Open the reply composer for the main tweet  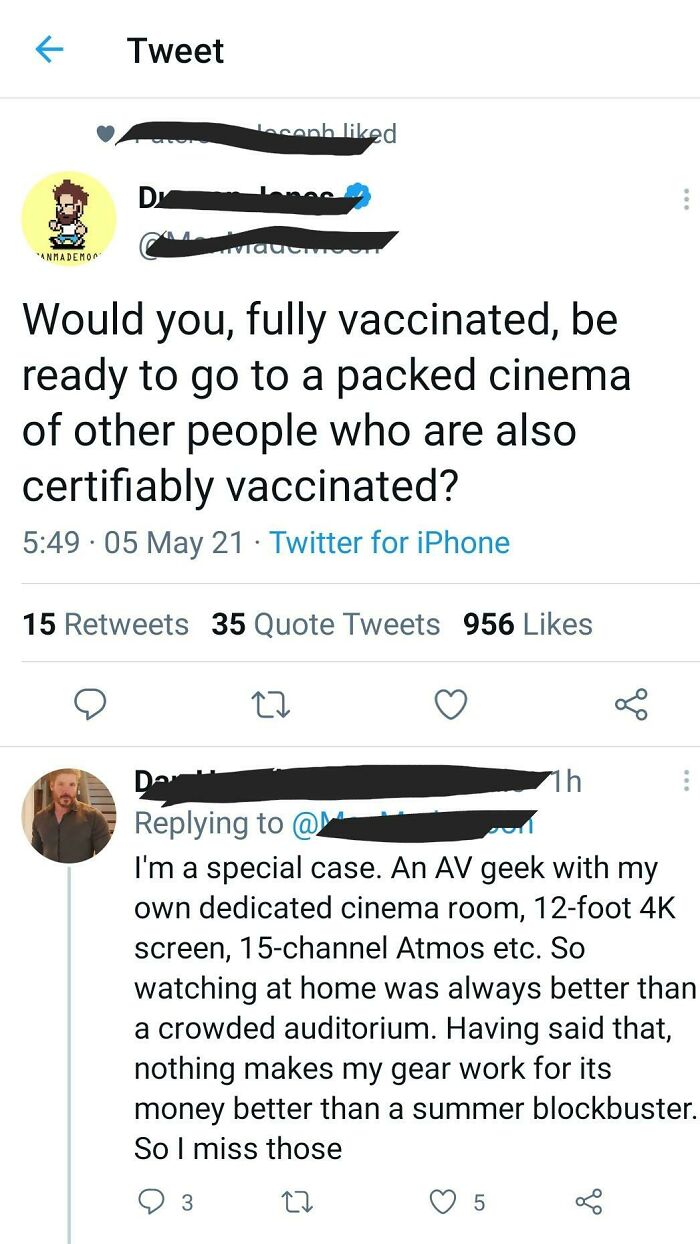tap(91, 705)
